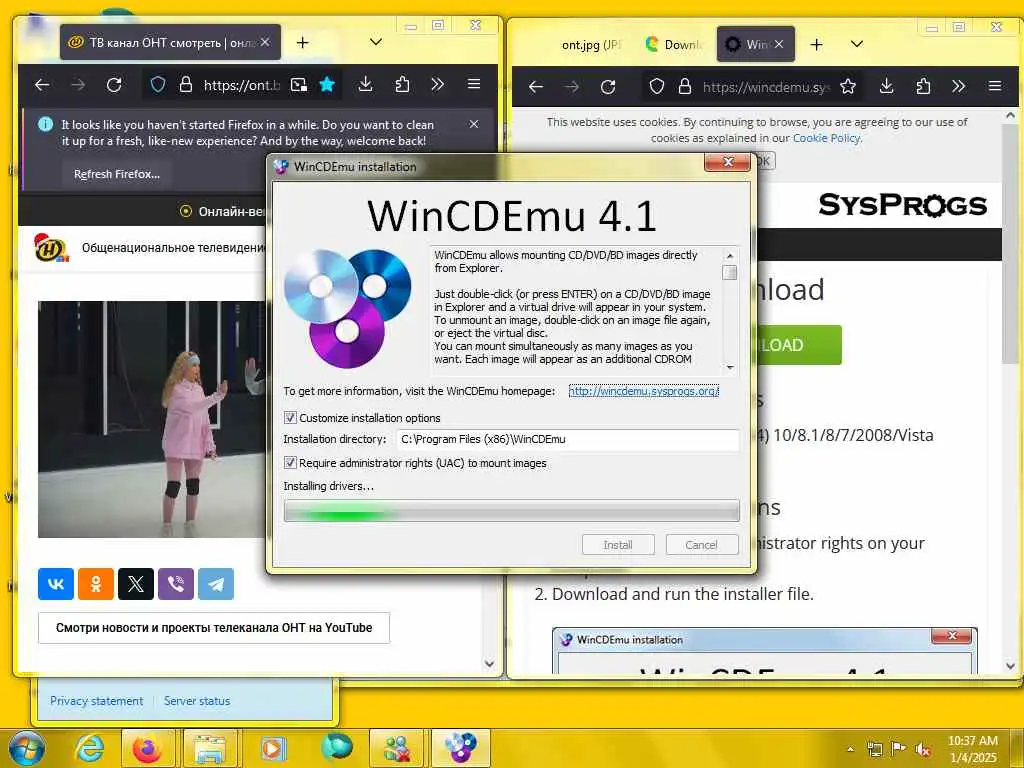1024x768 pixels.
Task: Click green DOWNLOAD button on SysProgs page
Action: [799, 345]
